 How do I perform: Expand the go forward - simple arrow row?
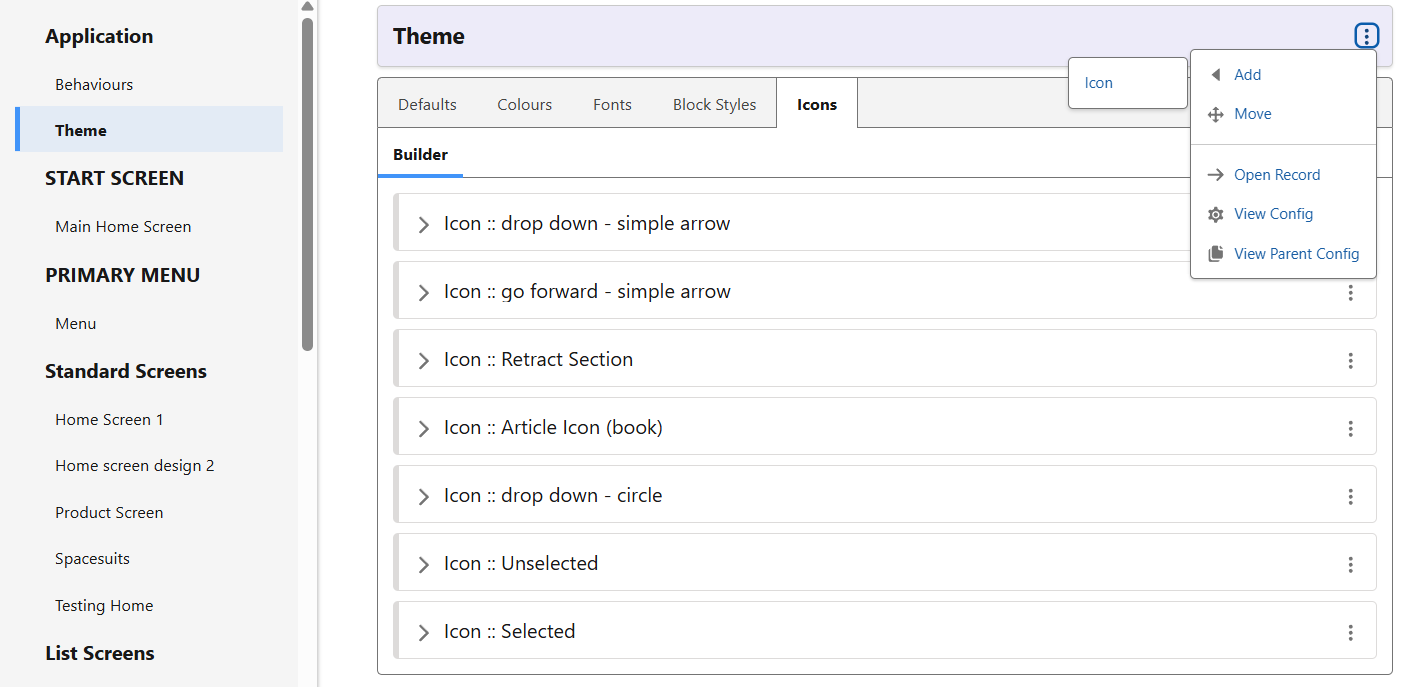coord(423,293)
